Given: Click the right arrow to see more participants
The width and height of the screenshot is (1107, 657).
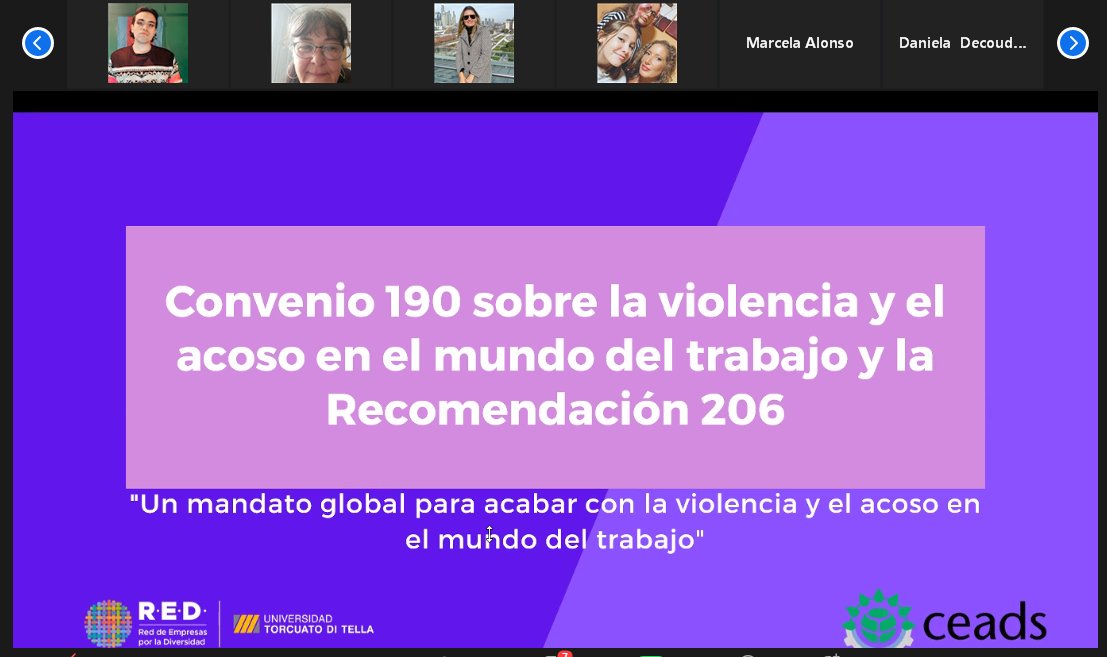Looking at the screenshot, I should pyautogui.click(x=1072, y=43).
